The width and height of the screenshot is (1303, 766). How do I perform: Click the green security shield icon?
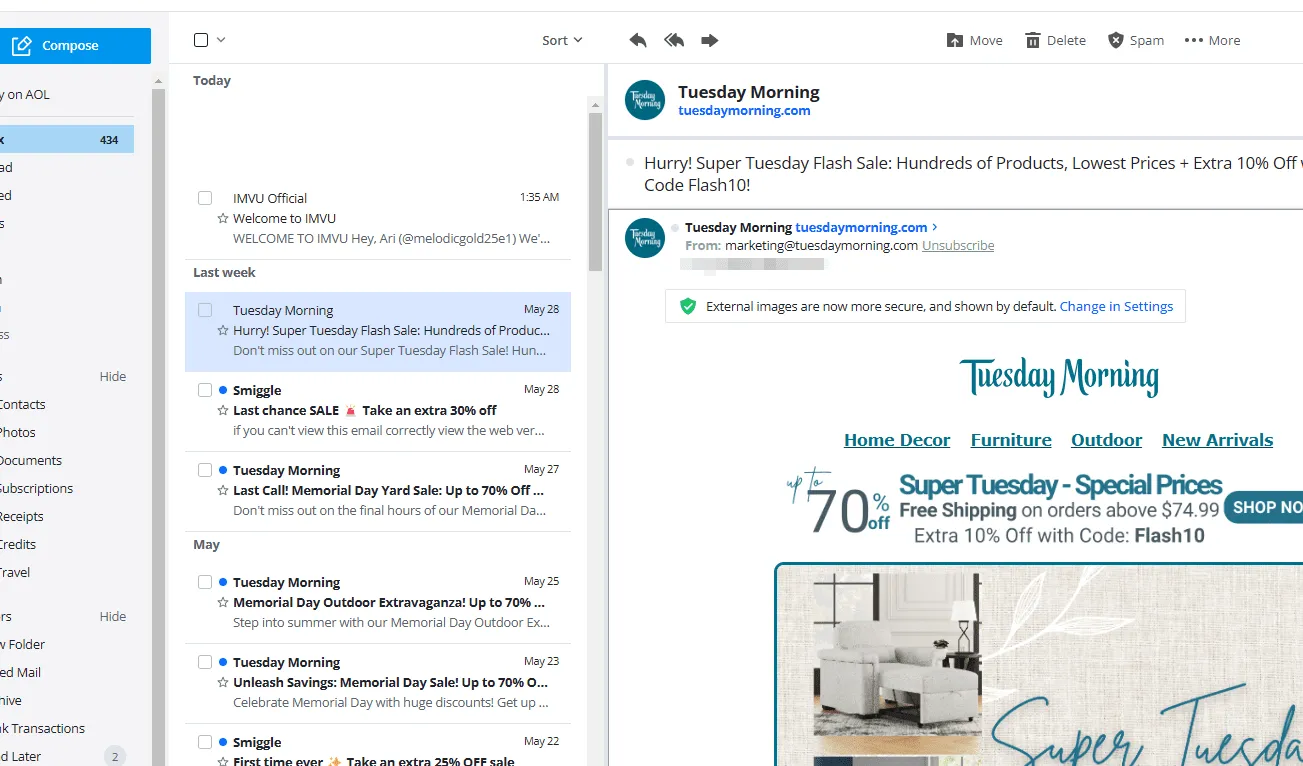(687, 306)
